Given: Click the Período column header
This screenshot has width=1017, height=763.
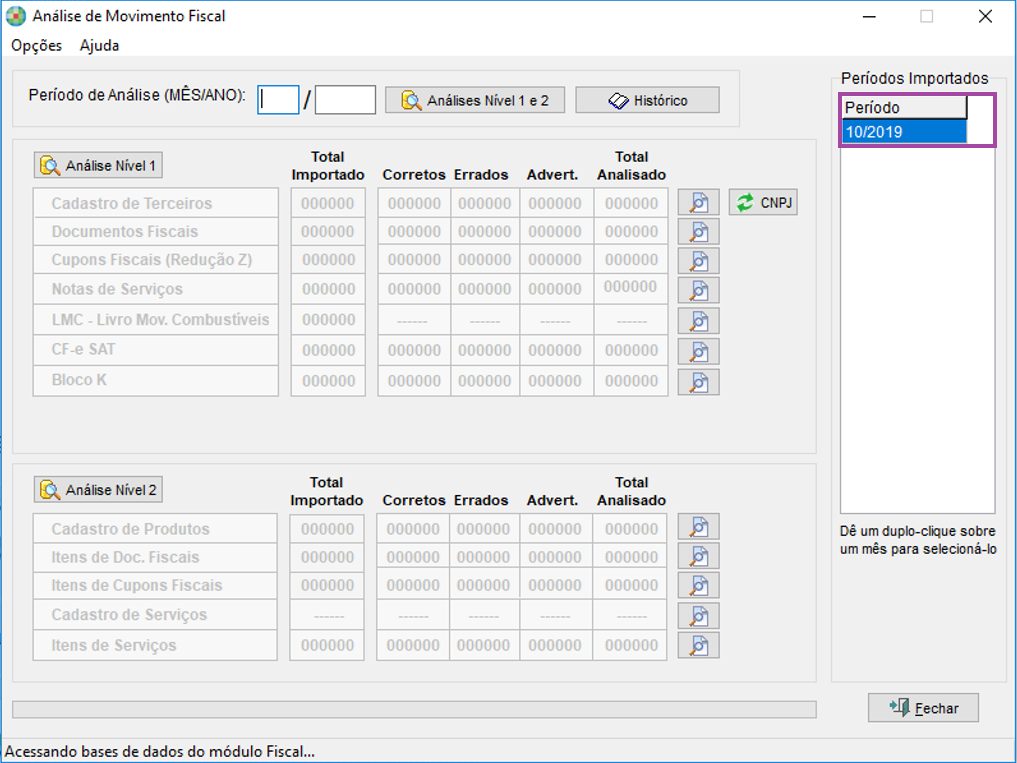Looking at the screenshot, I should click(905, 107).
